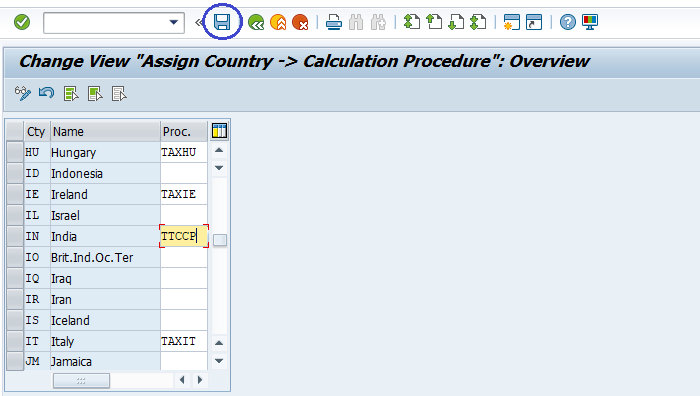700x396 pixels.
Task: Click the TAXIT procedure field for Italy
Action: coord(184,341)
